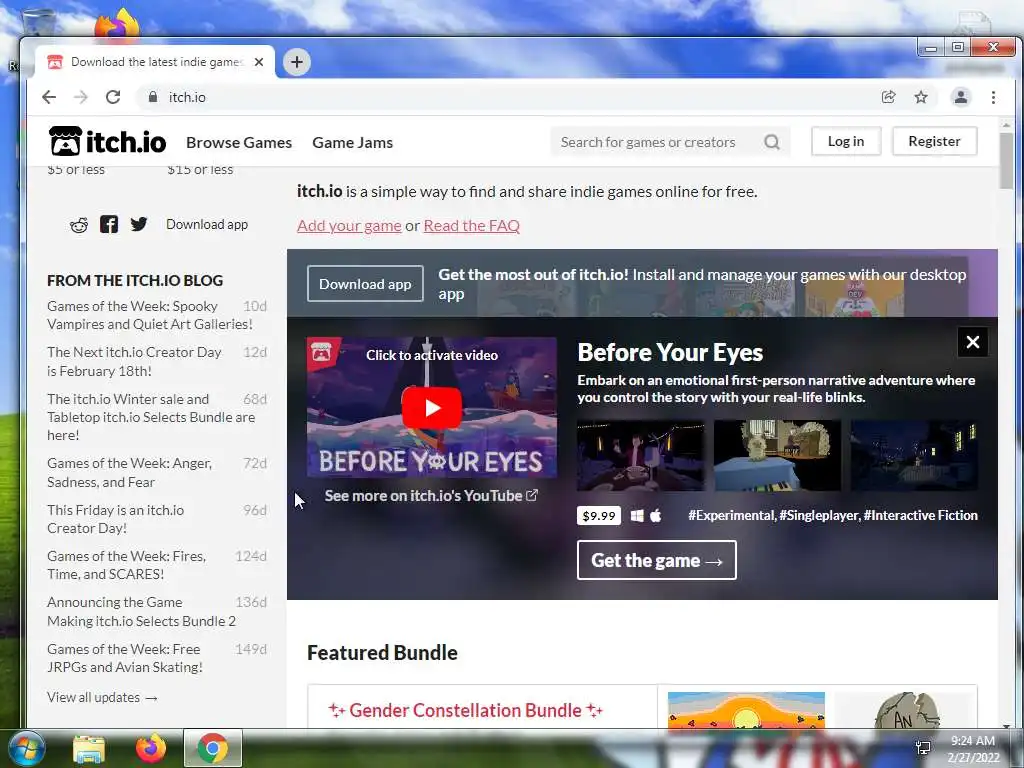This screenshot has height=768, width=1024.
Task: Bookmark this page with the star
Action: [x=921, y=97]
